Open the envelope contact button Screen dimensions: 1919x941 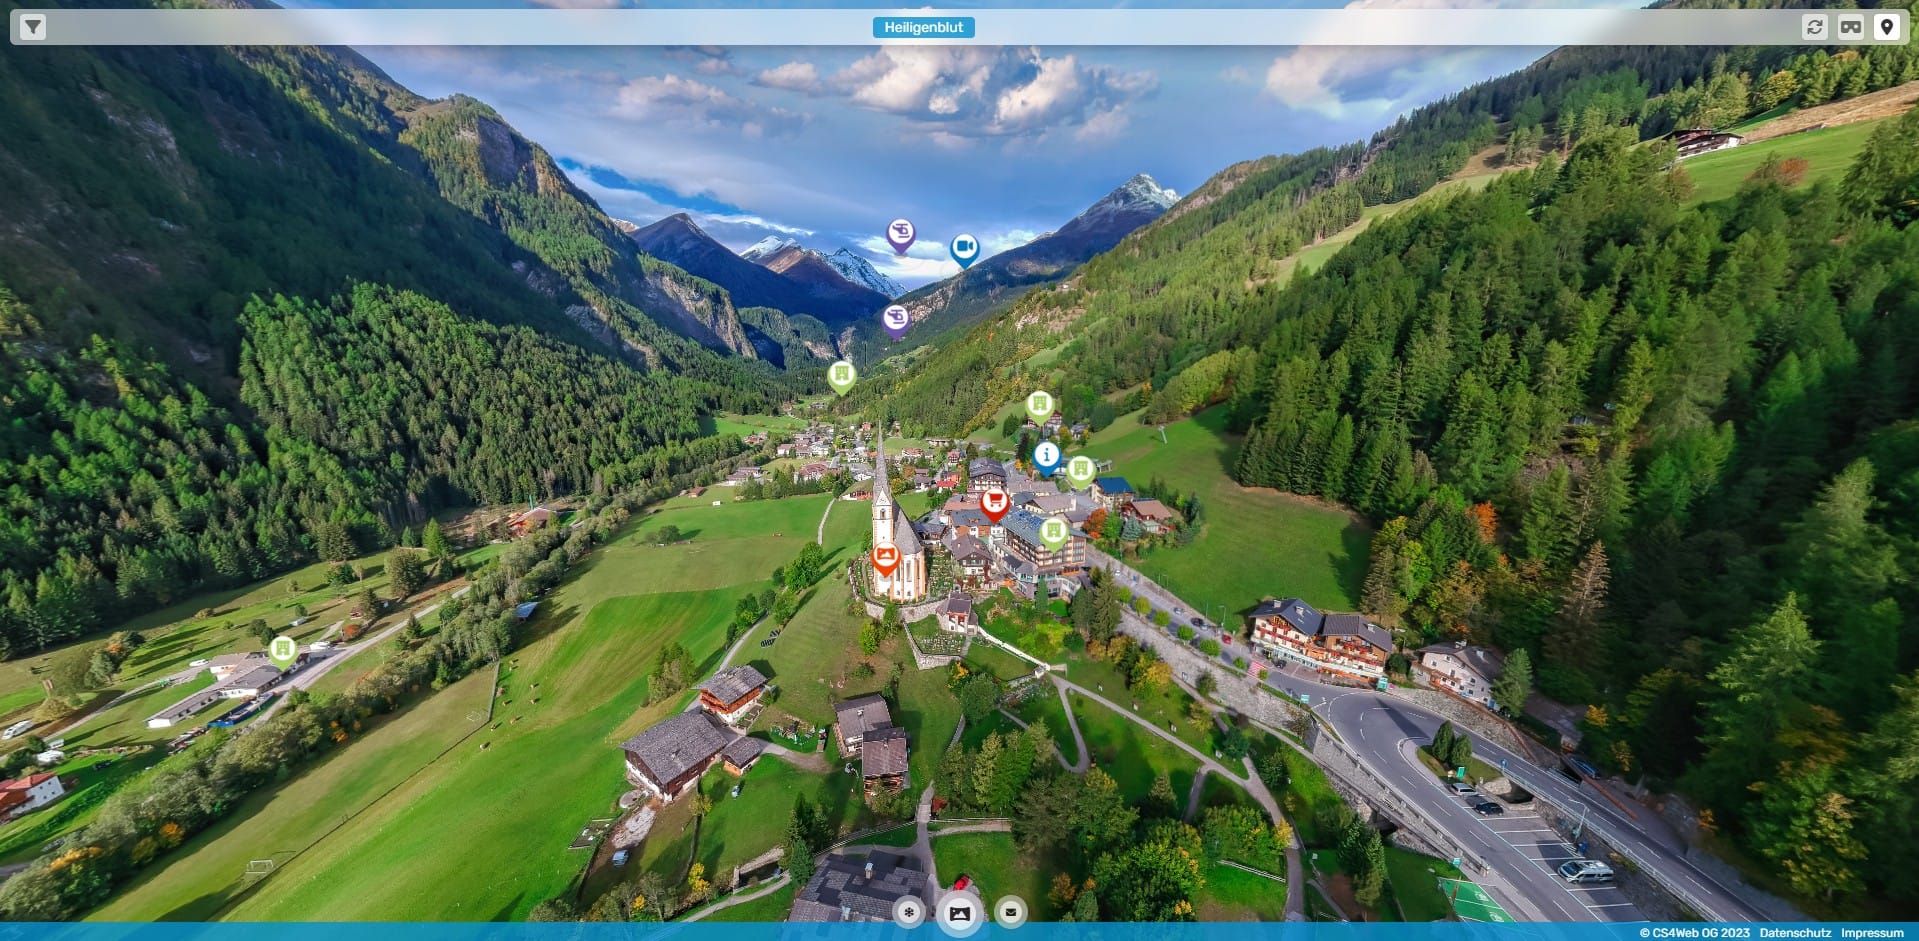(1011, 912)
